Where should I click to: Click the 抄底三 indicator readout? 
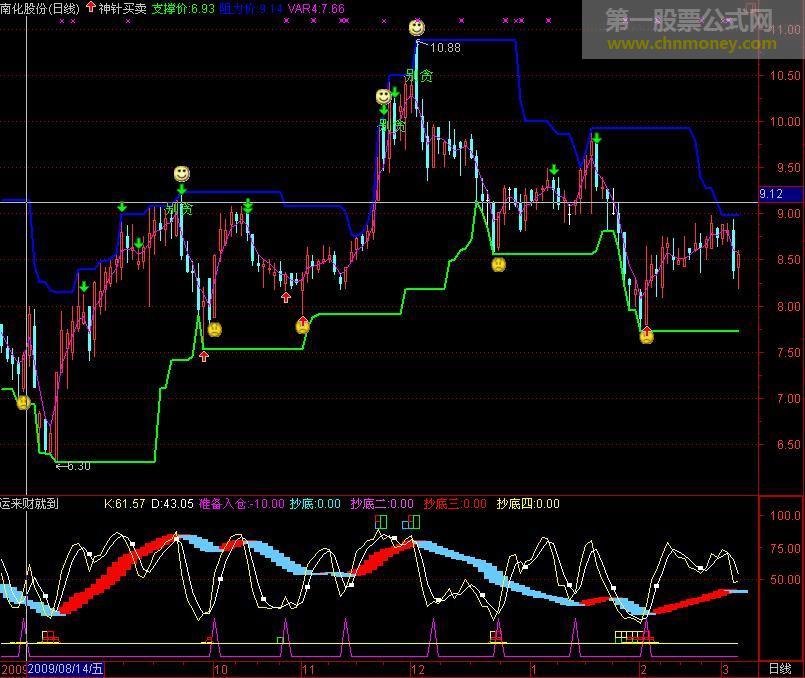click(455, 504)
